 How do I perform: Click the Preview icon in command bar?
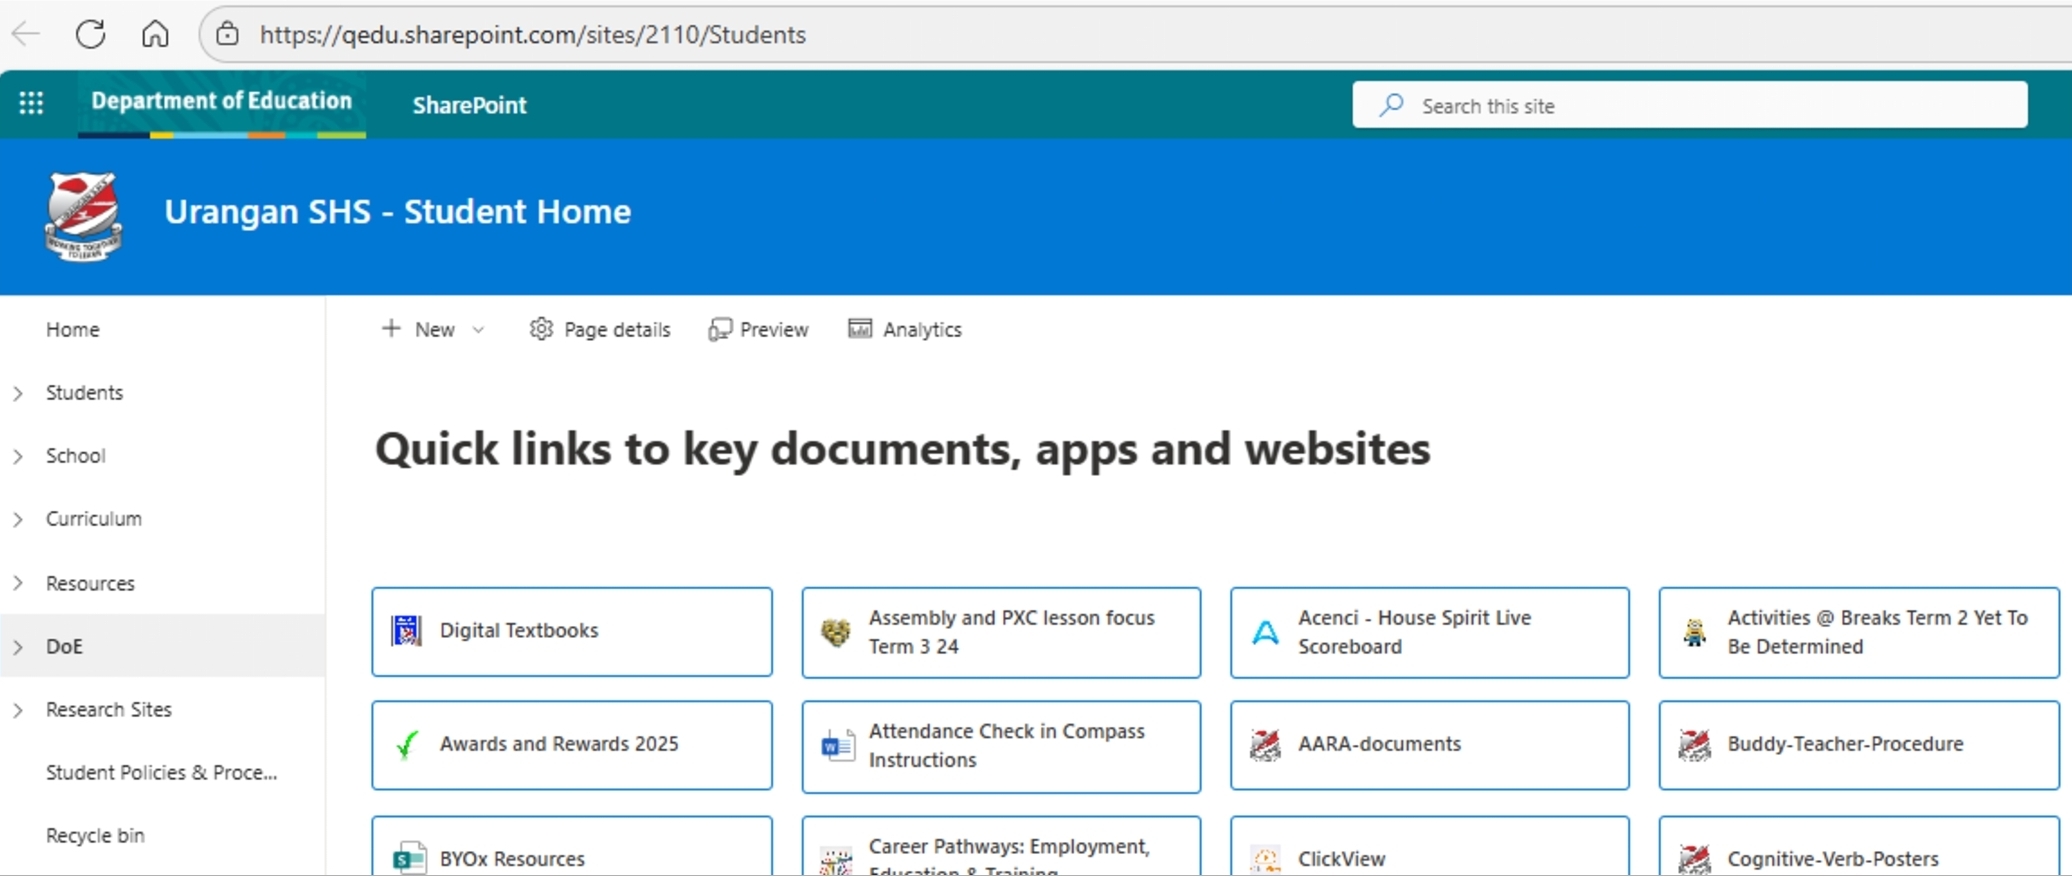coord(719,329)
